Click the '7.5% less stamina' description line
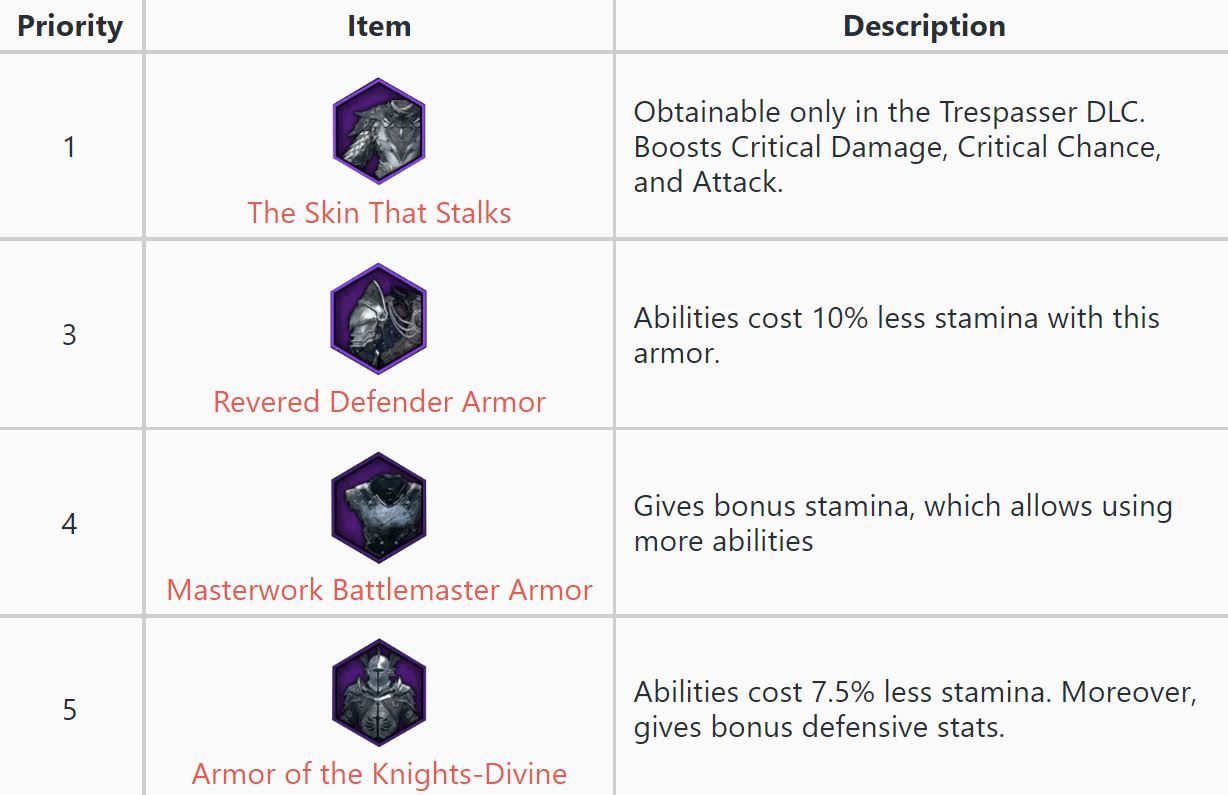This screenshot has height=795, width=1228. (x=914, y=692)
